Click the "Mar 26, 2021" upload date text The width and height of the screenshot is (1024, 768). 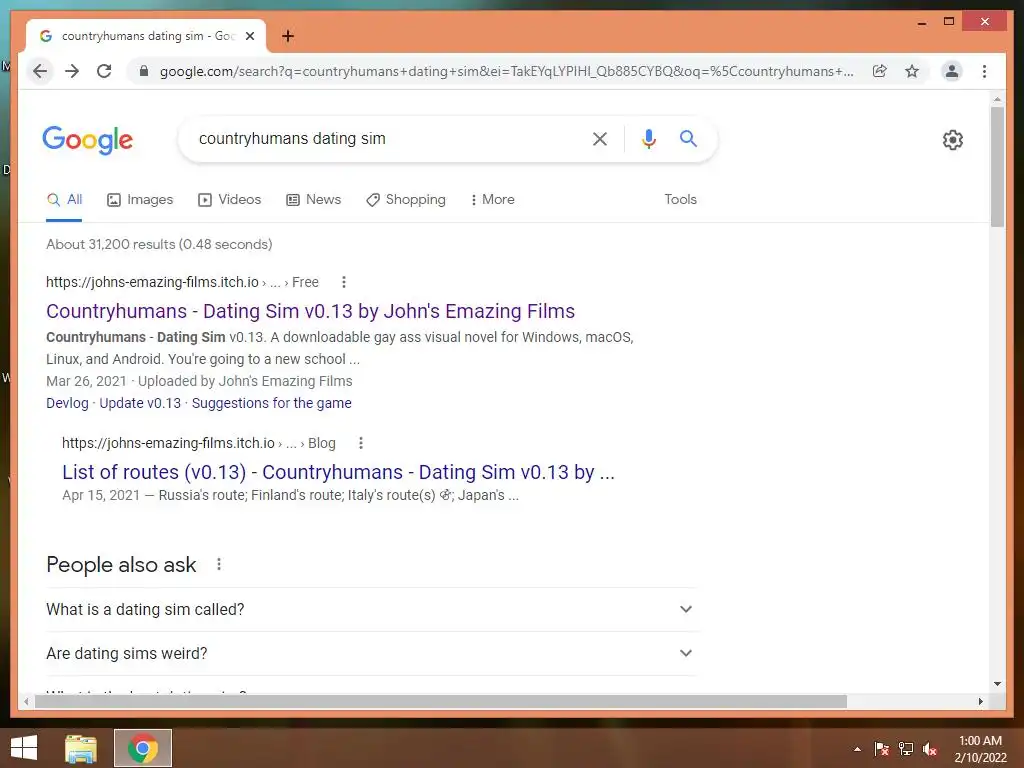click(x=86, y=381)
